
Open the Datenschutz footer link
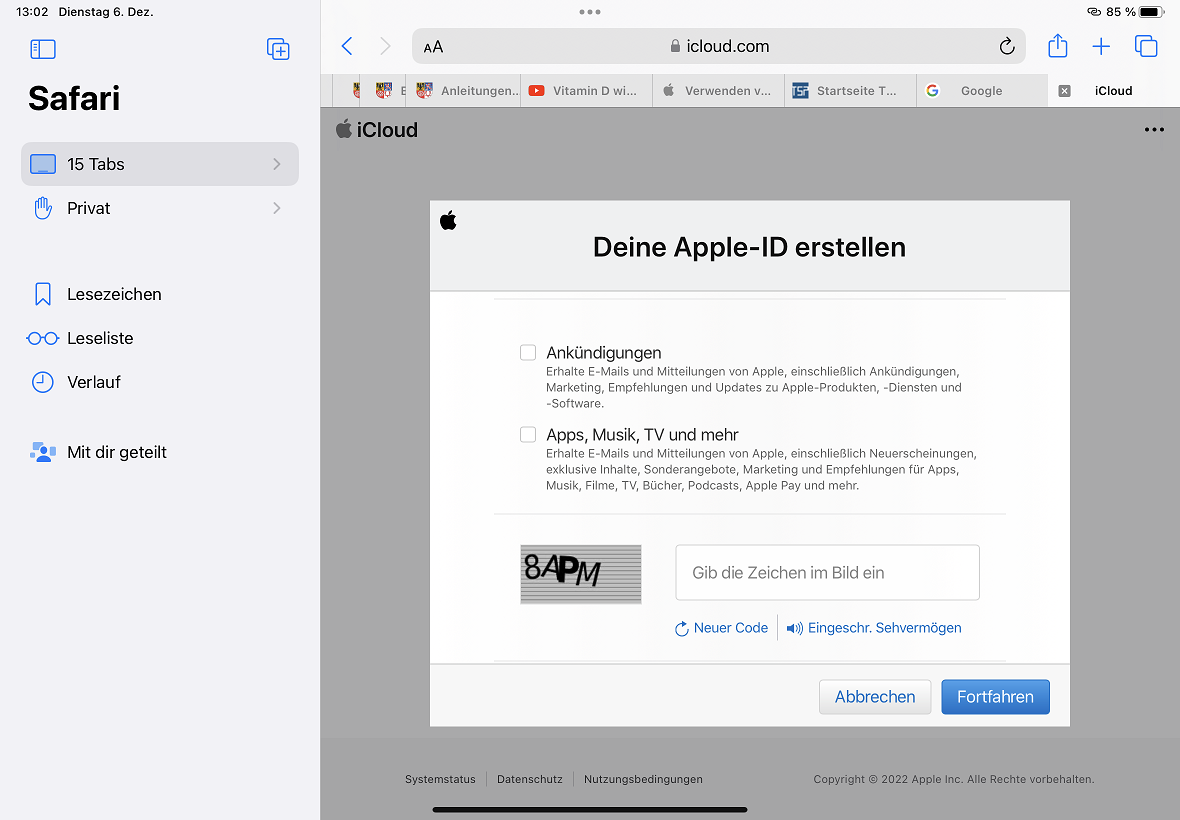pyautogui.click(x=530, y=779)
